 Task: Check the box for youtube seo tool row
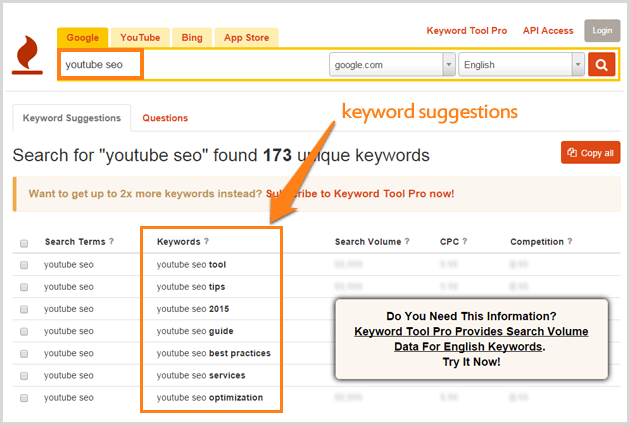pyautogui.click(x=24, y=265)
